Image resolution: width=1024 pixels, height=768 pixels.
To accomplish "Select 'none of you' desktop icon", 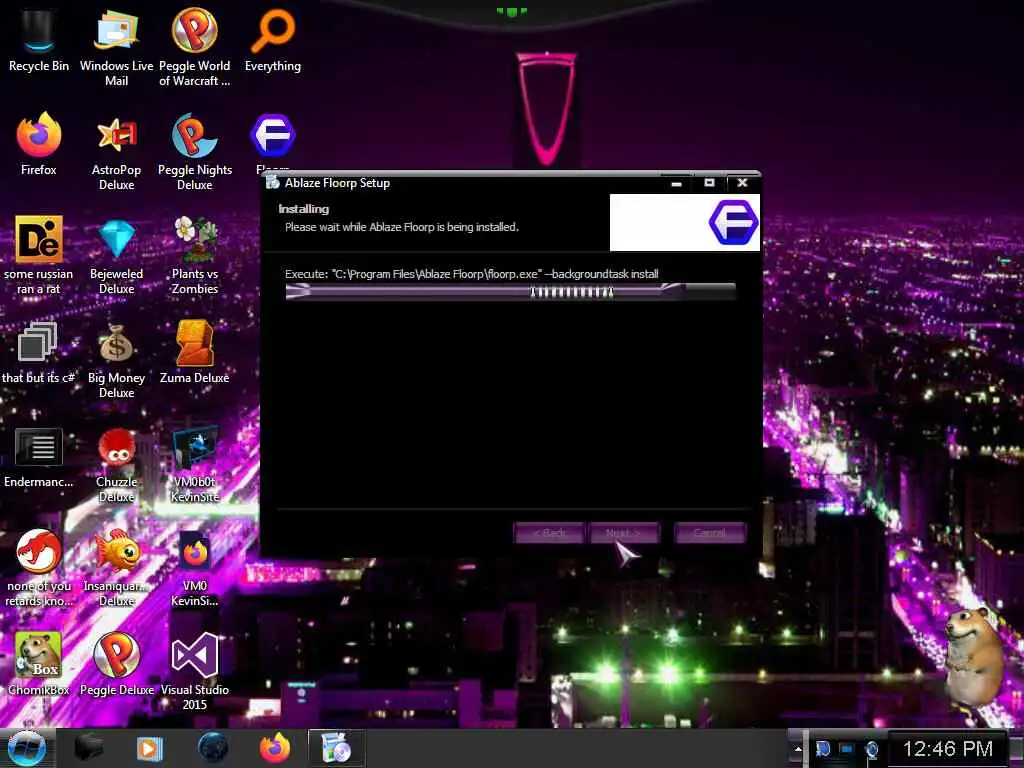I will (x=39, y=567).
